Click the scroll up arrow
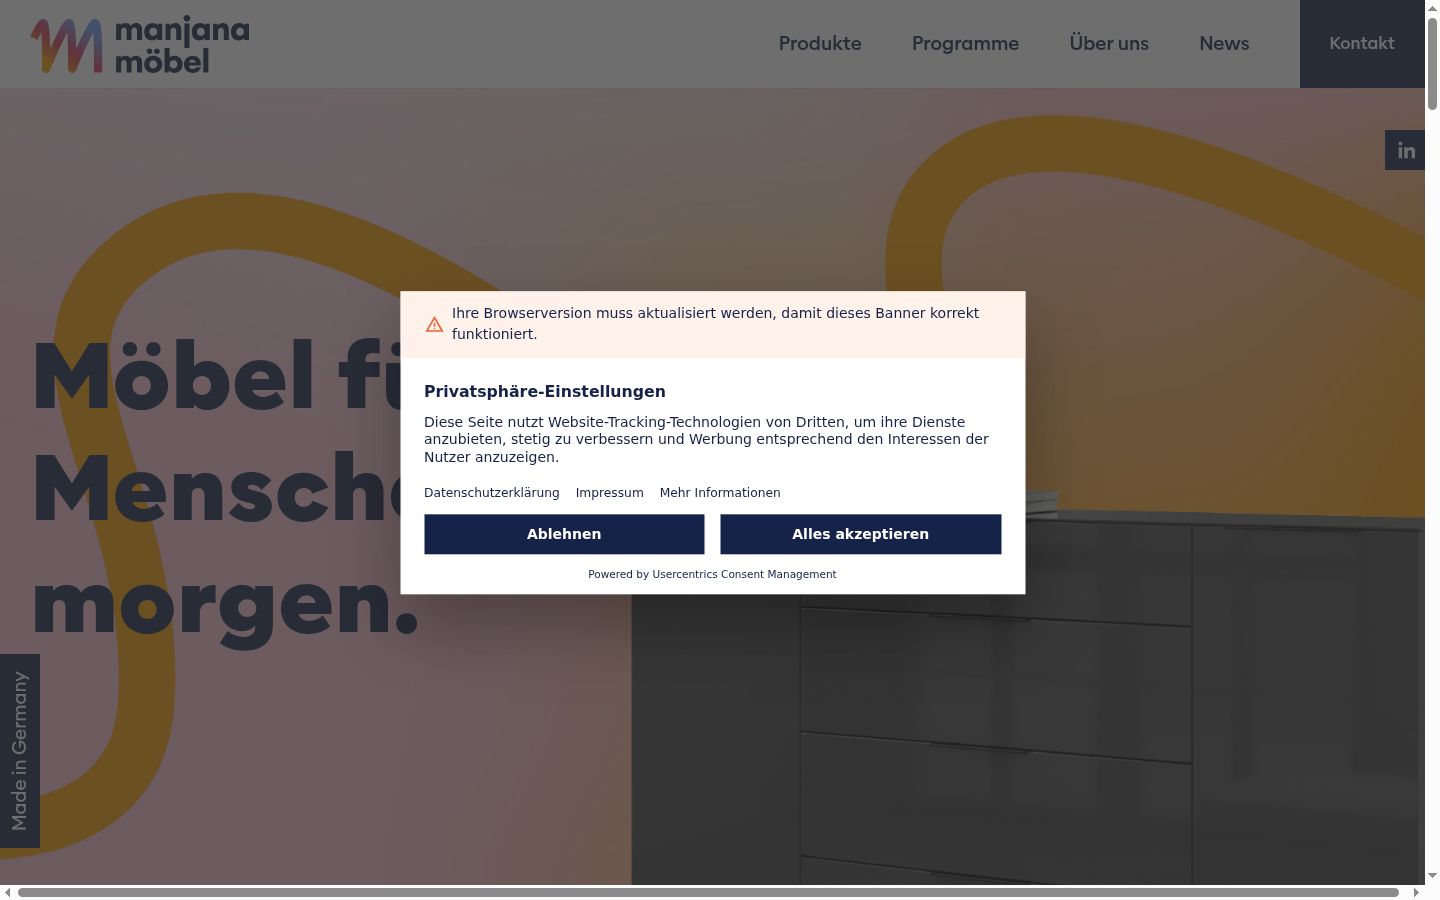Image resolution: width=1440 pixels, height=900 pixels. coord(1432,7)
